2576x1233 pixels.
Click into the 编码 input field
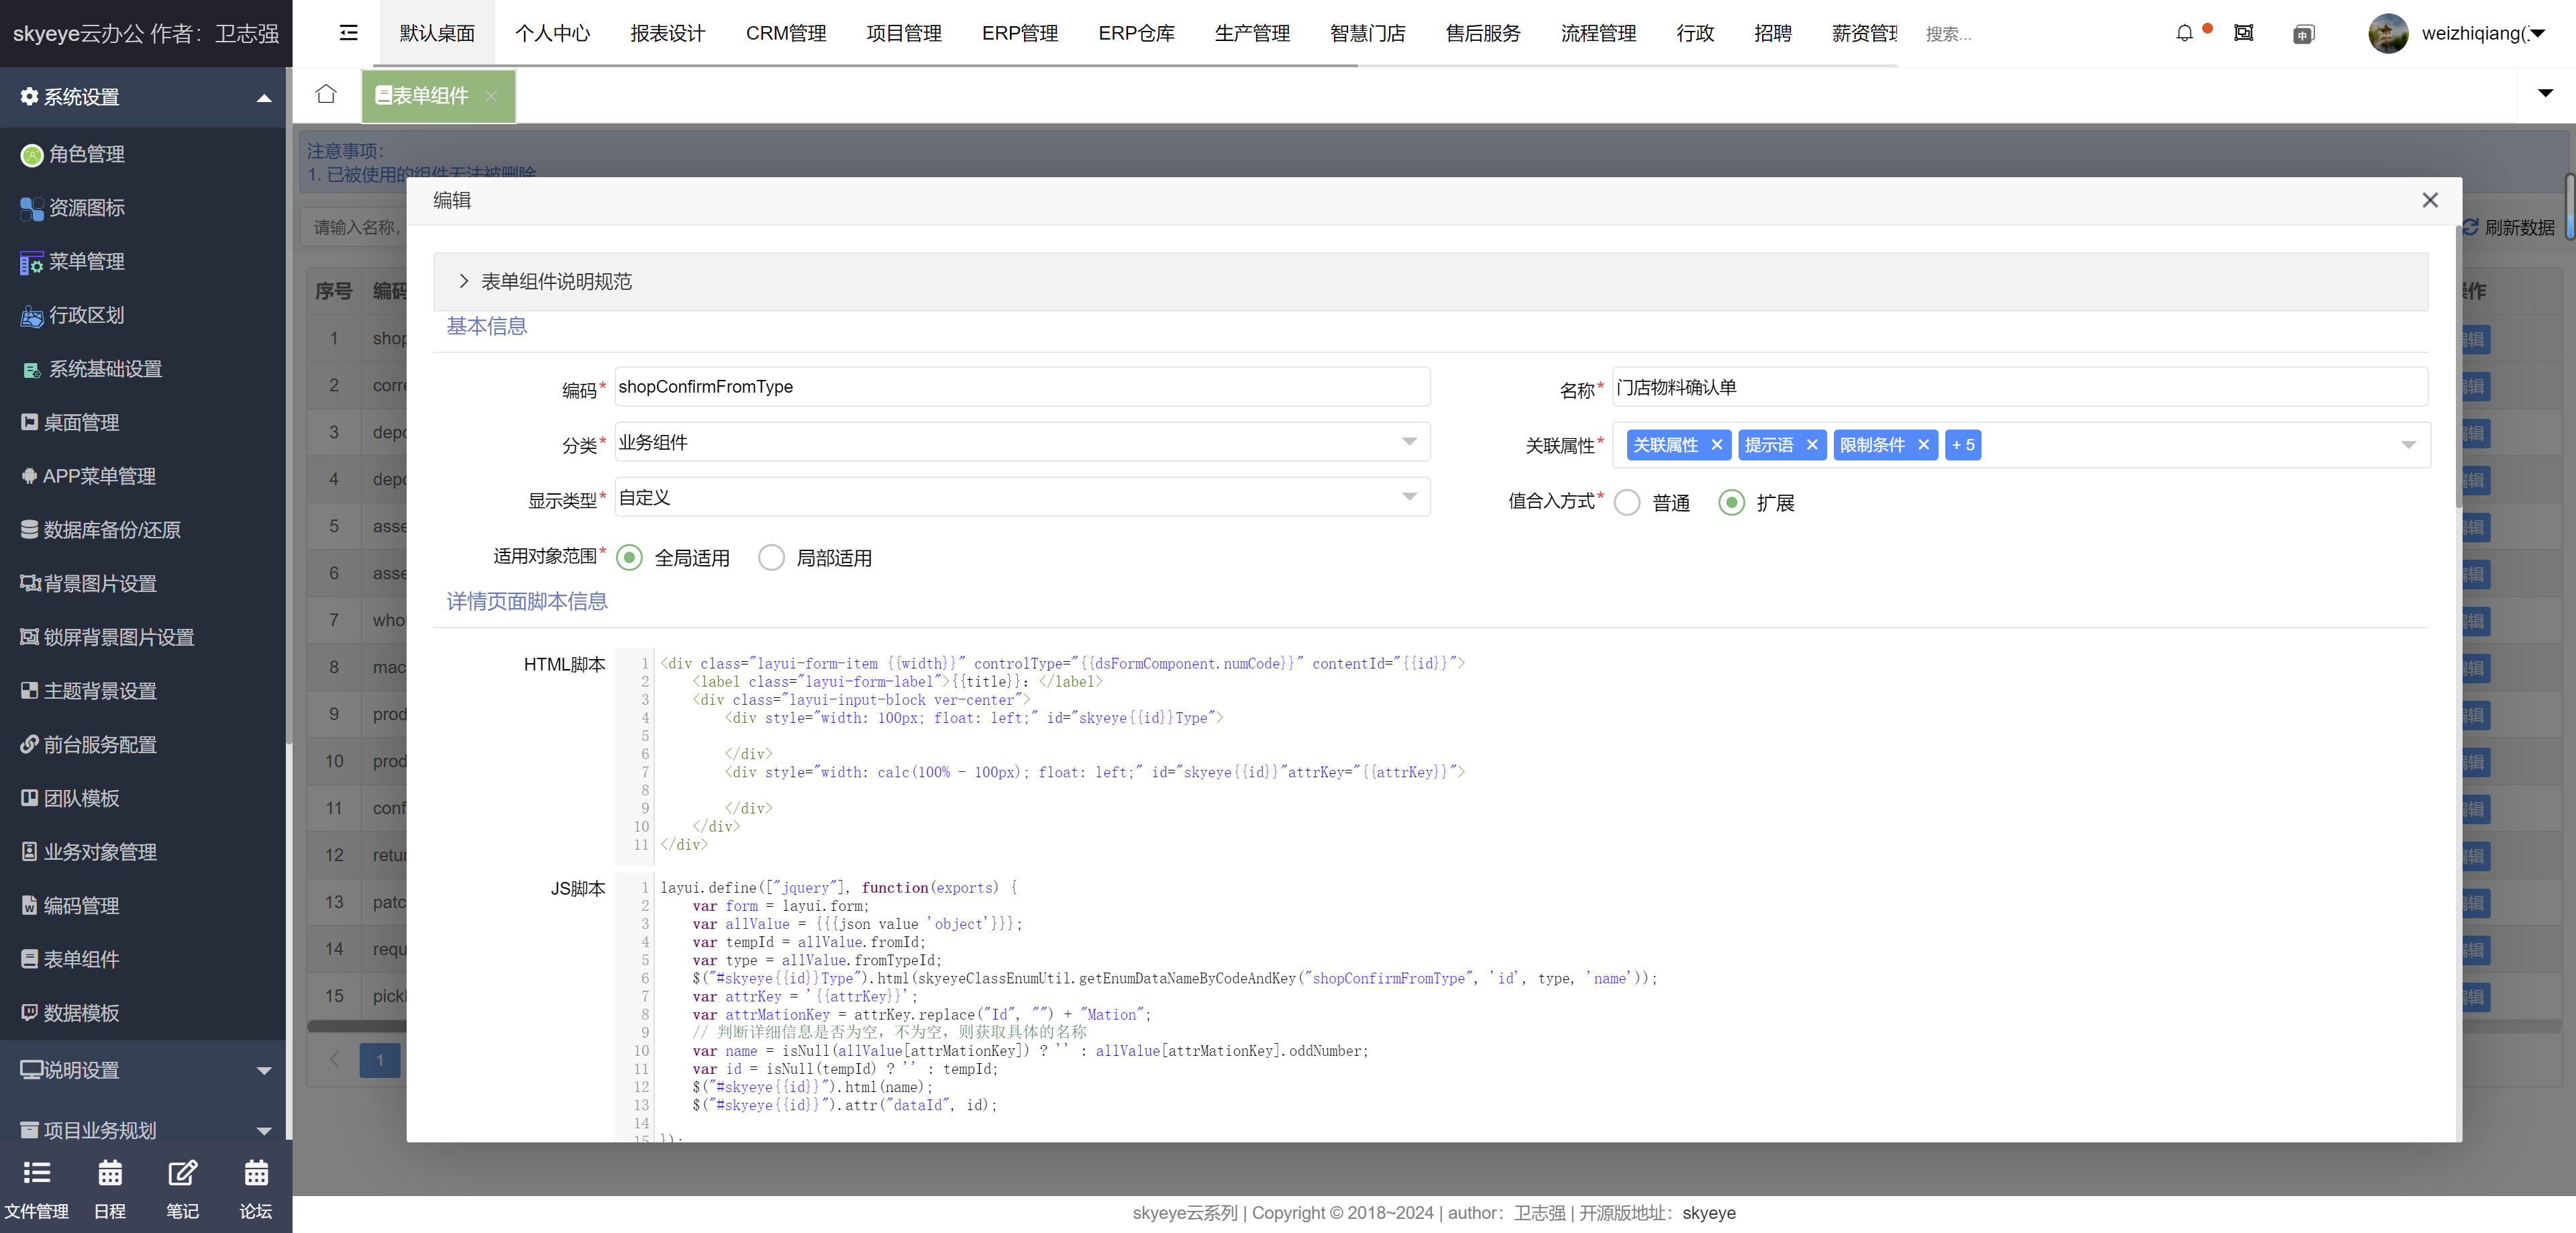coord(1021,387)
